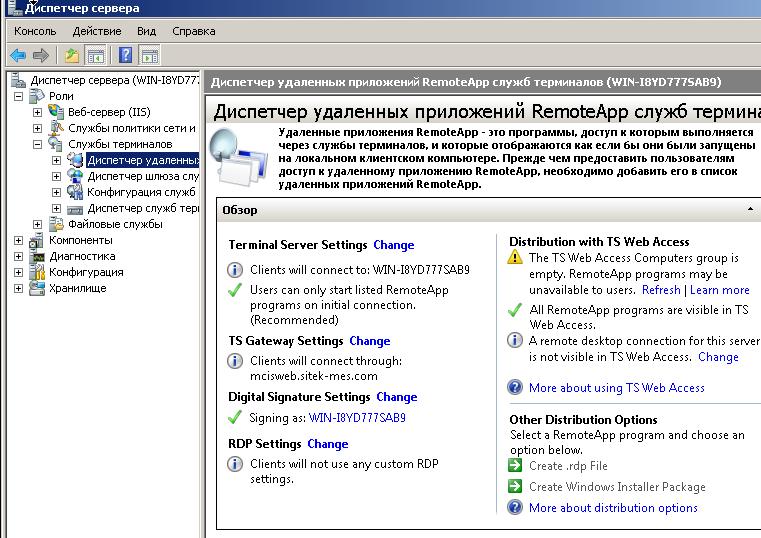
Task: Click Create Windows Installer Package arrow icon
Action: click(515, 486)
